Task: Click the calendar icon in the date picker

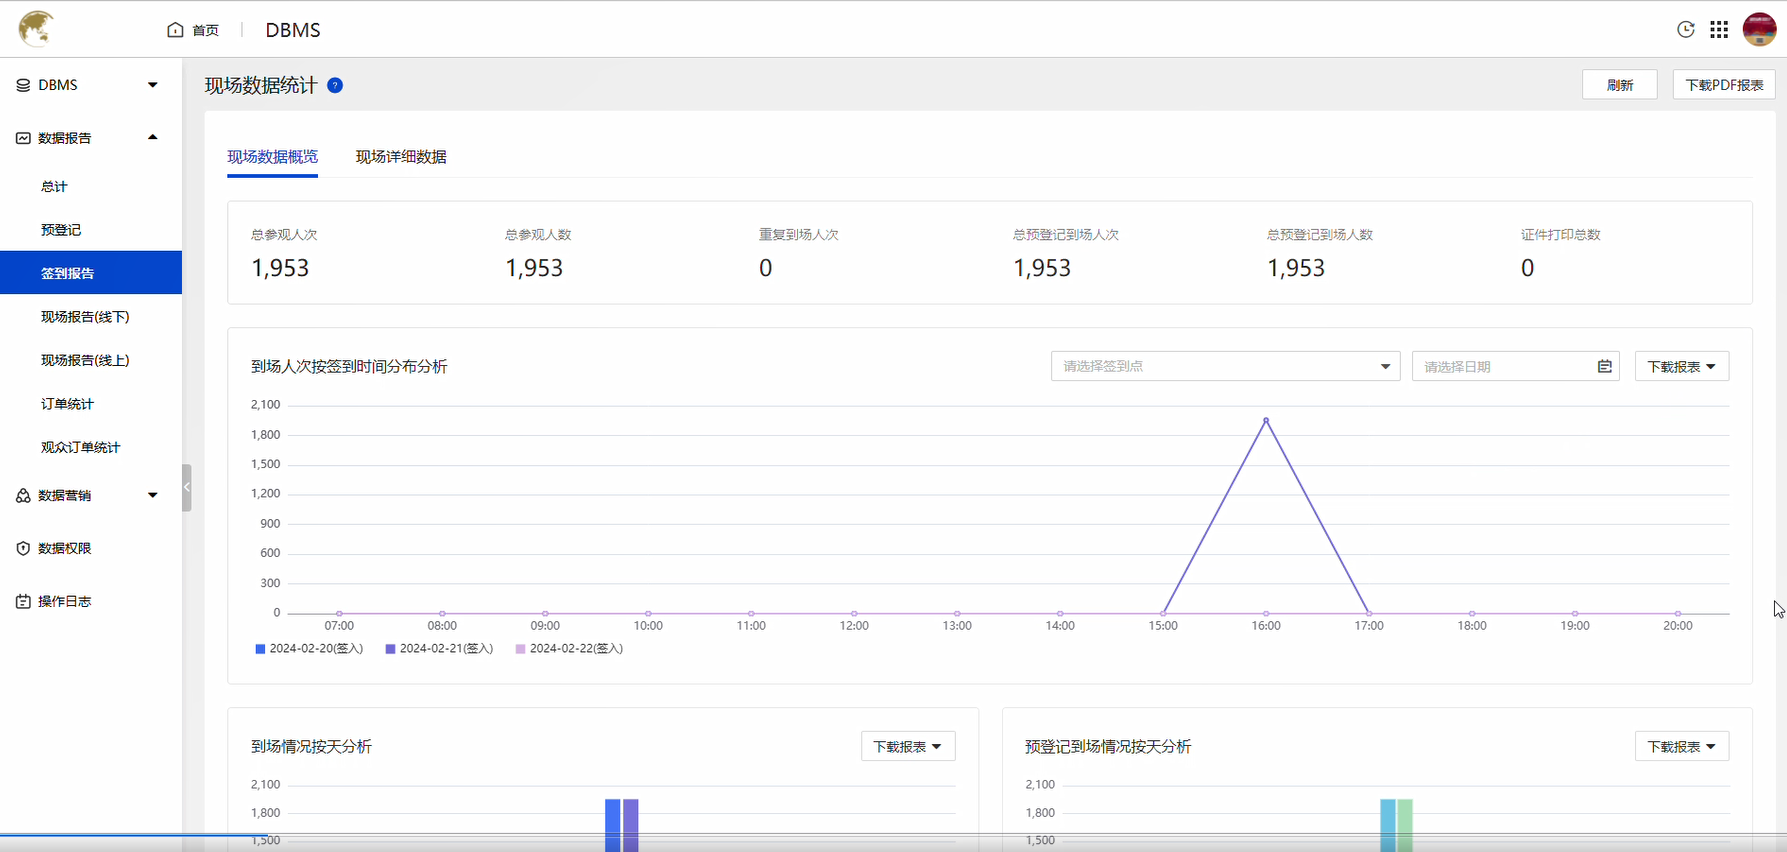Action: click(x=1605, y=366)
